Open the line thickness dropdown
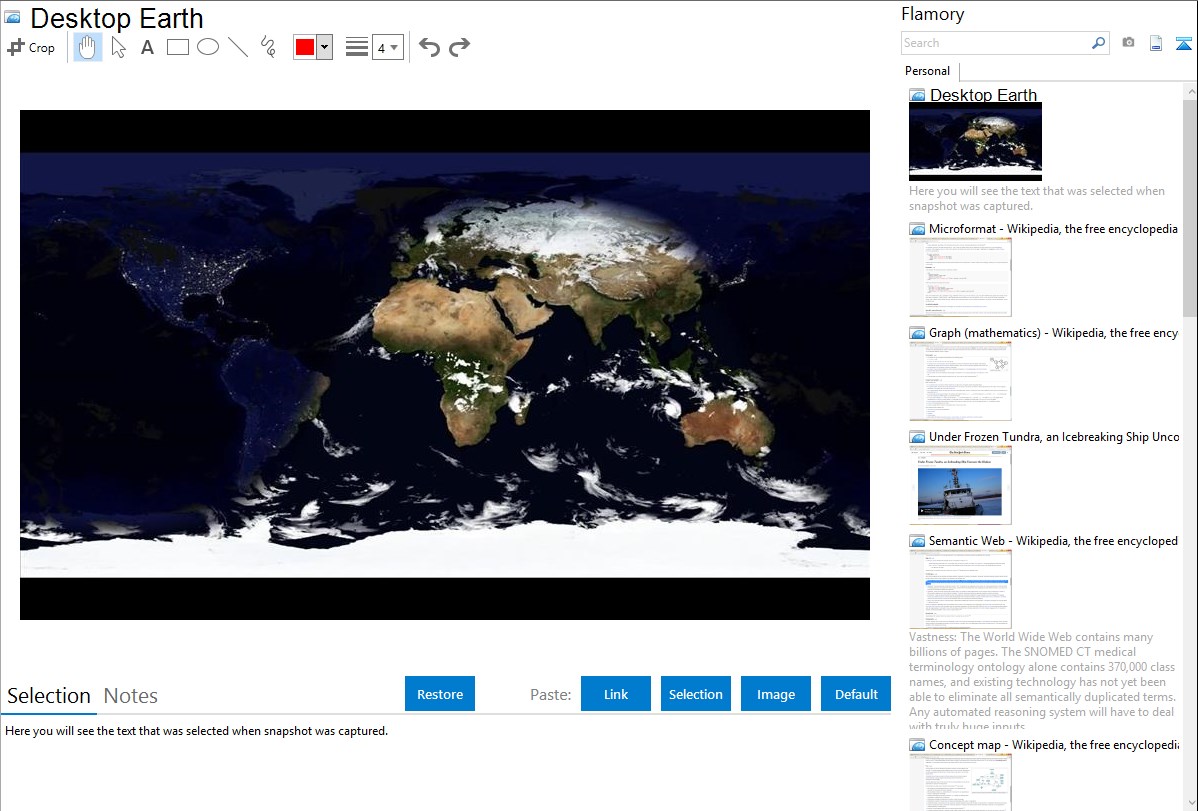1198x811 pixels. (388, 47)
